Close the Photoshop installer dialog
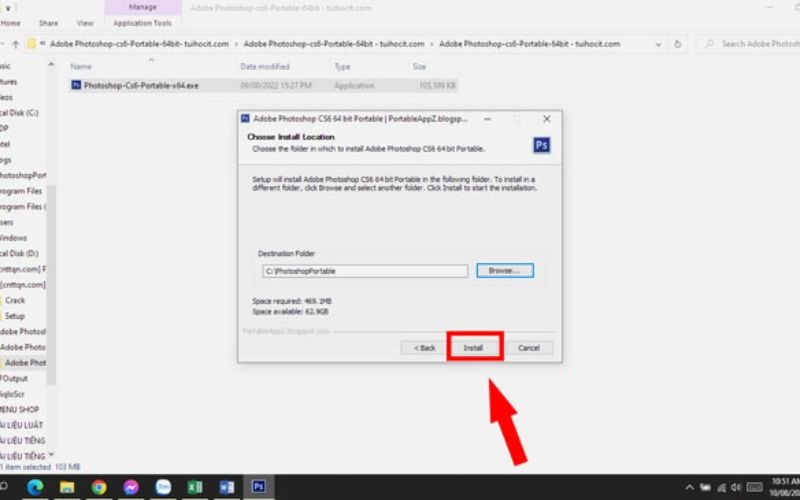The height and width of the screenshot is (500, 800). pyautogui.click(x=546, y=119)
